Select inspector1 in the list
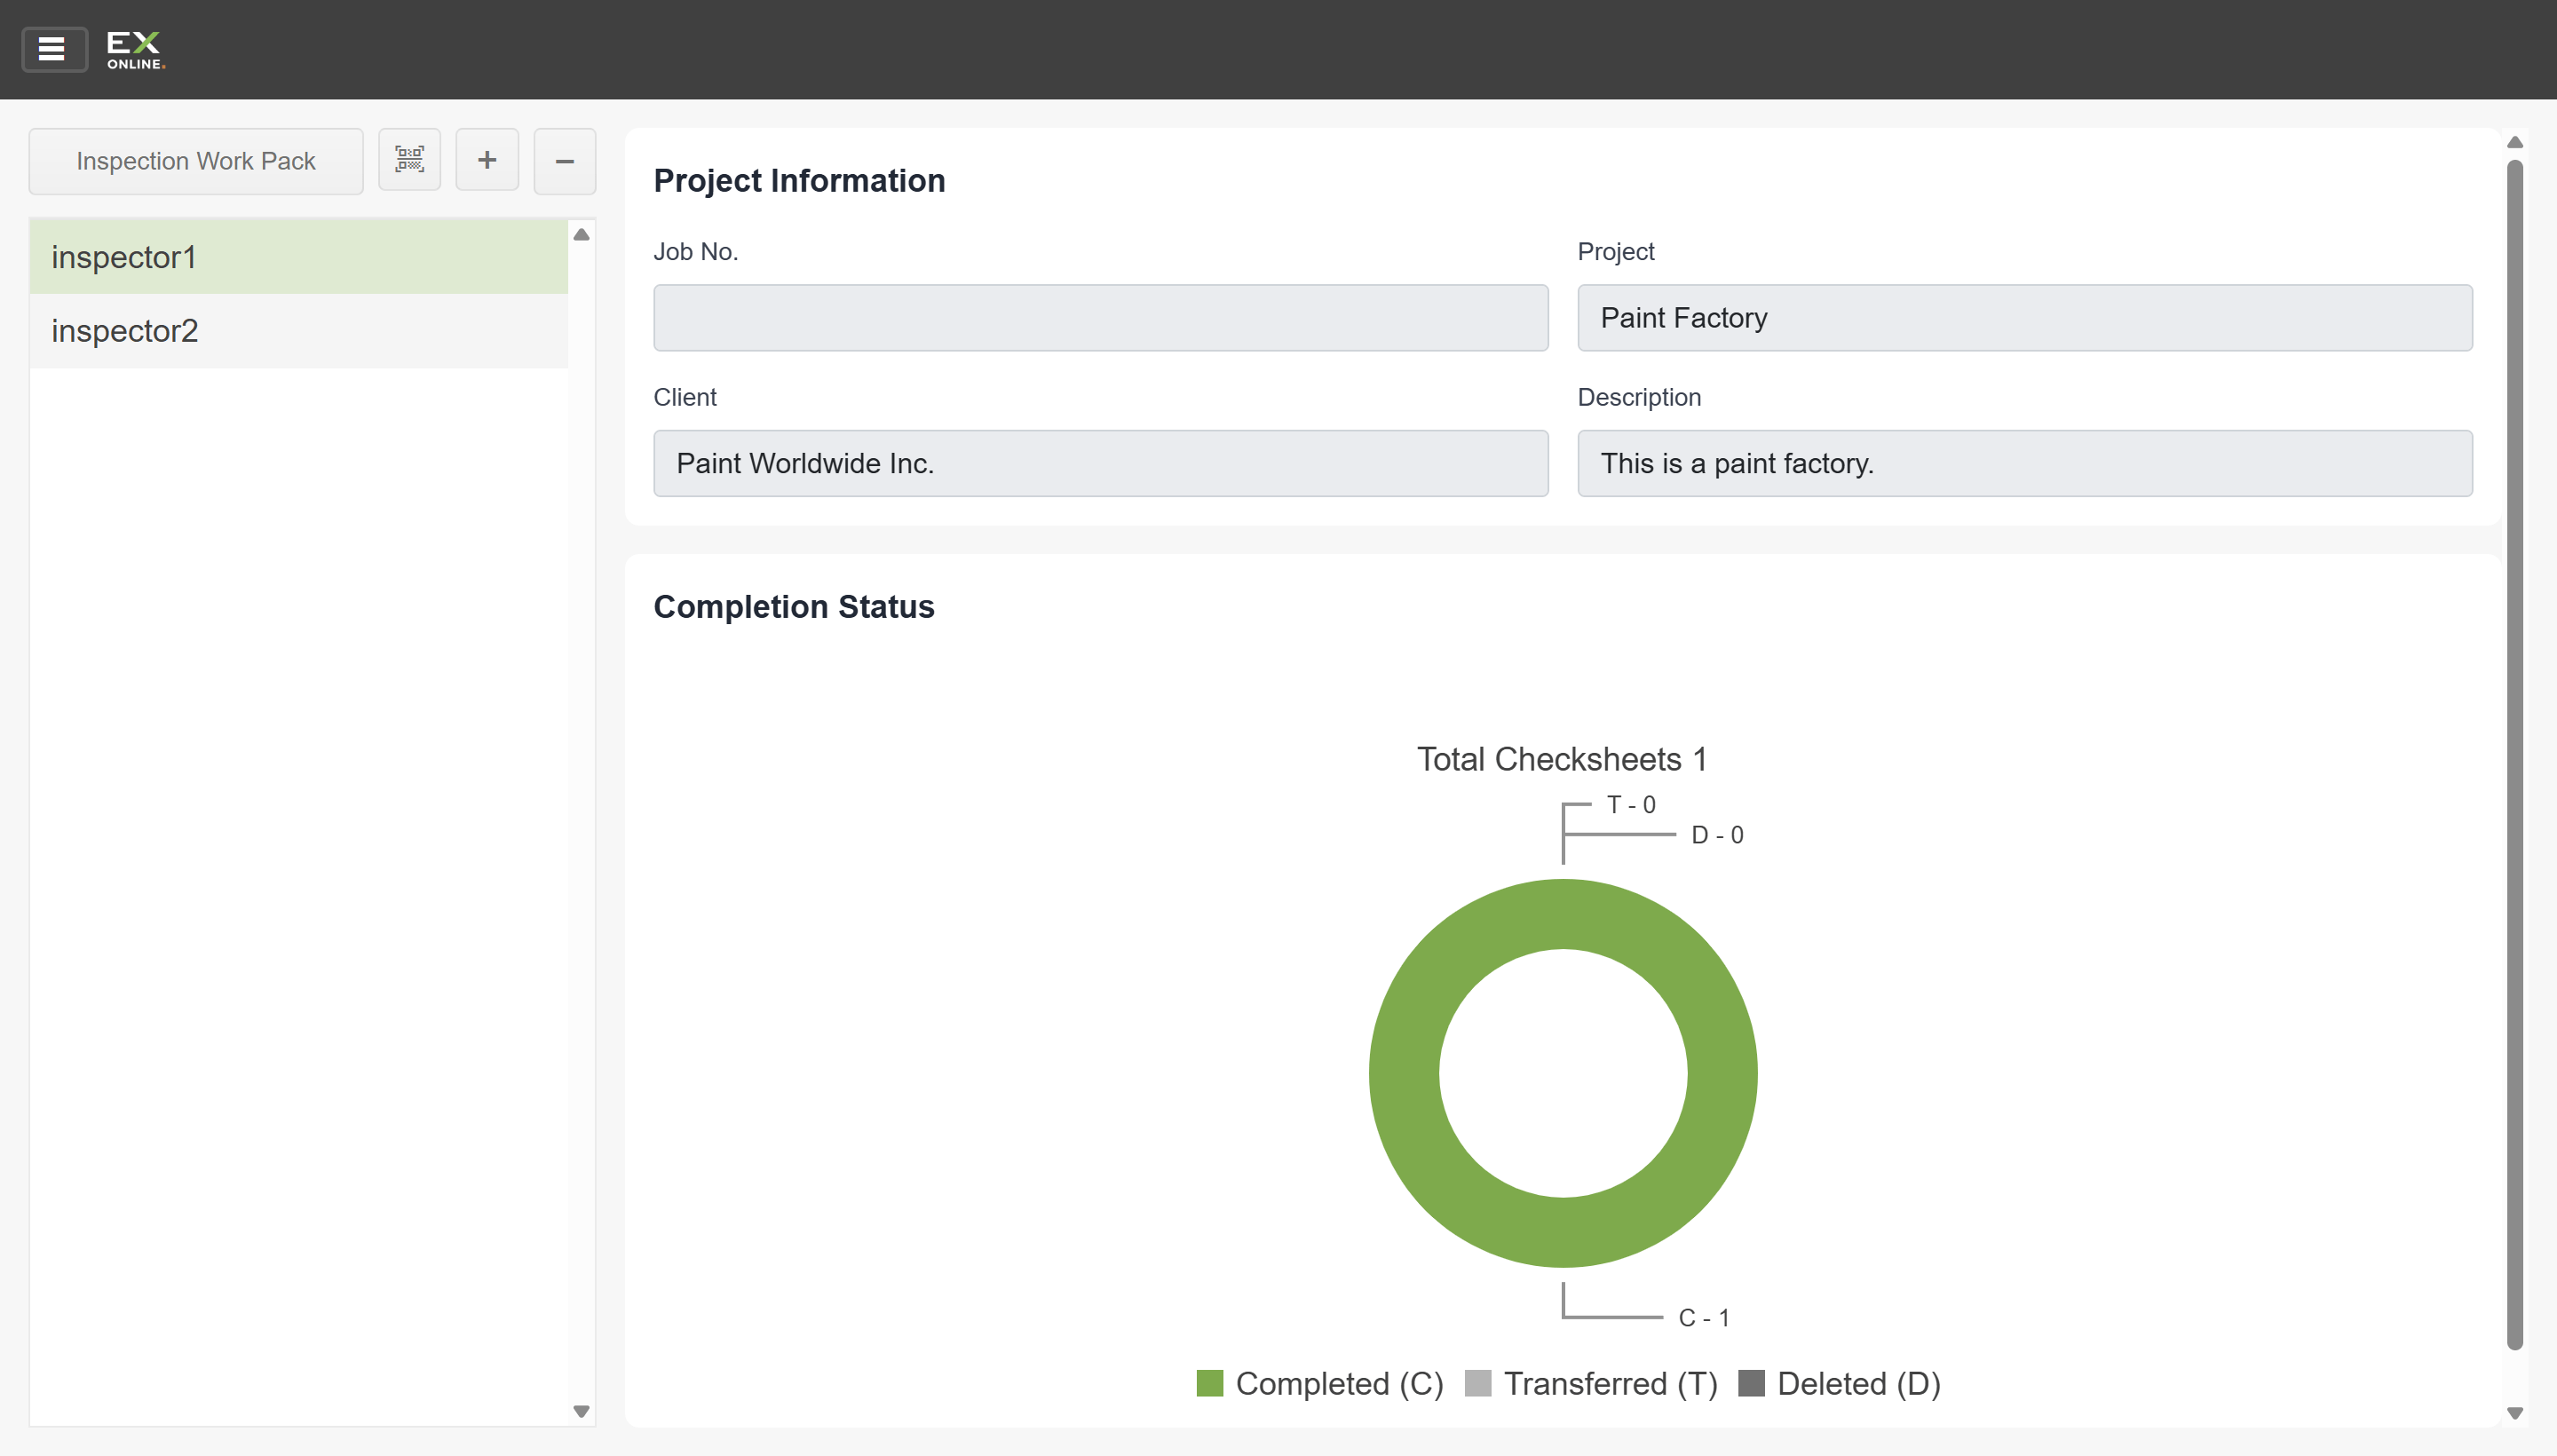2557x1456 pixels. pos(298,257)
